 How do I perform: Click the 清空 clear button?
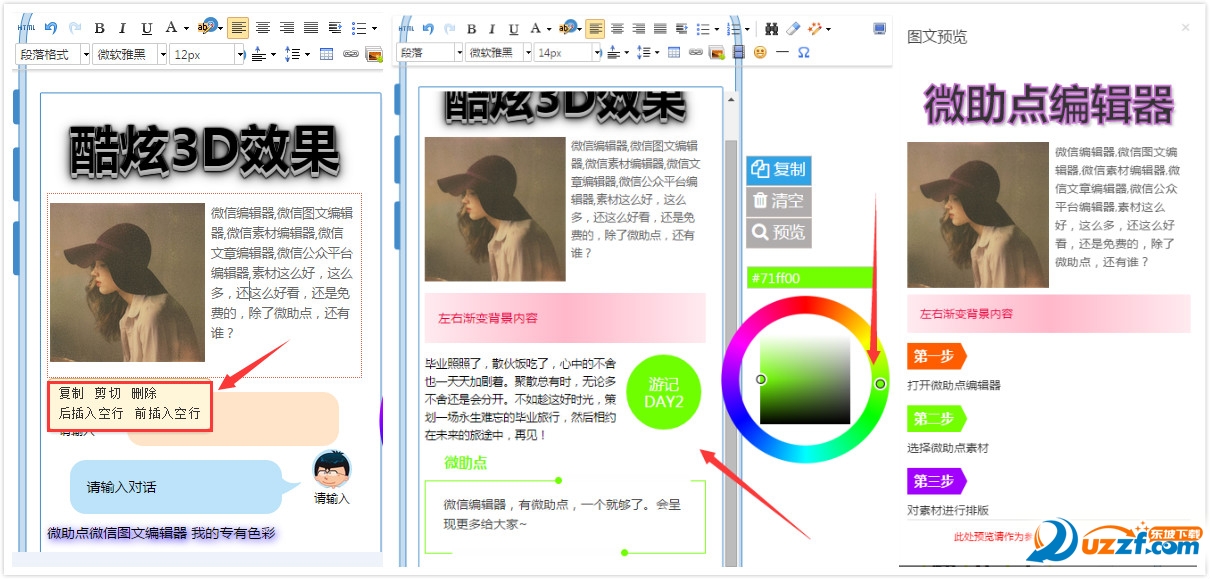pyautogui.click(x=779, y=201)
